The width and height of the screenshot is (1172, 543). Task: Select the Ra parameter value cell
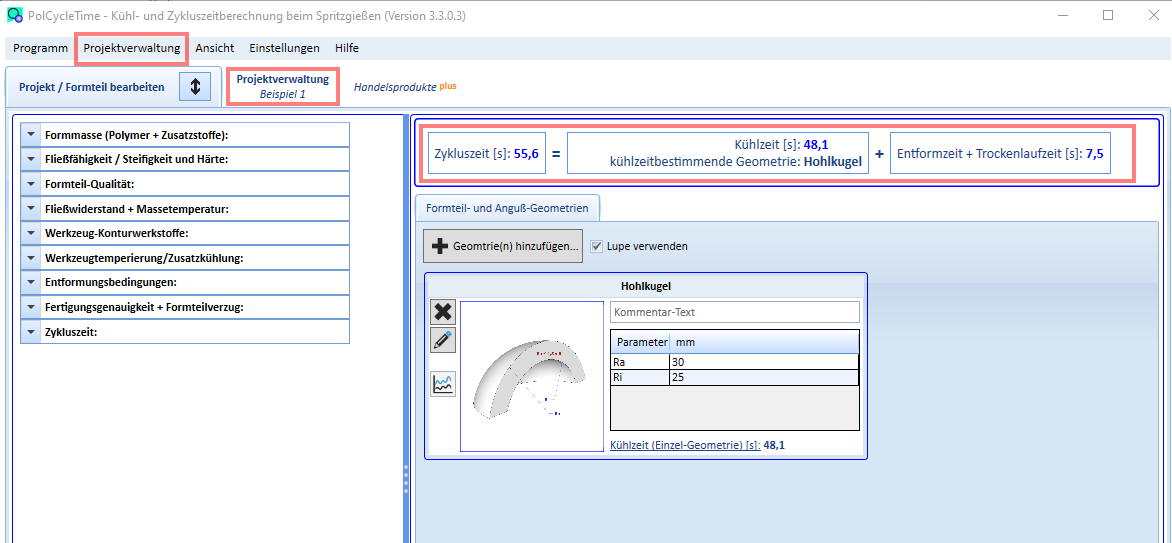pos(764,362)
